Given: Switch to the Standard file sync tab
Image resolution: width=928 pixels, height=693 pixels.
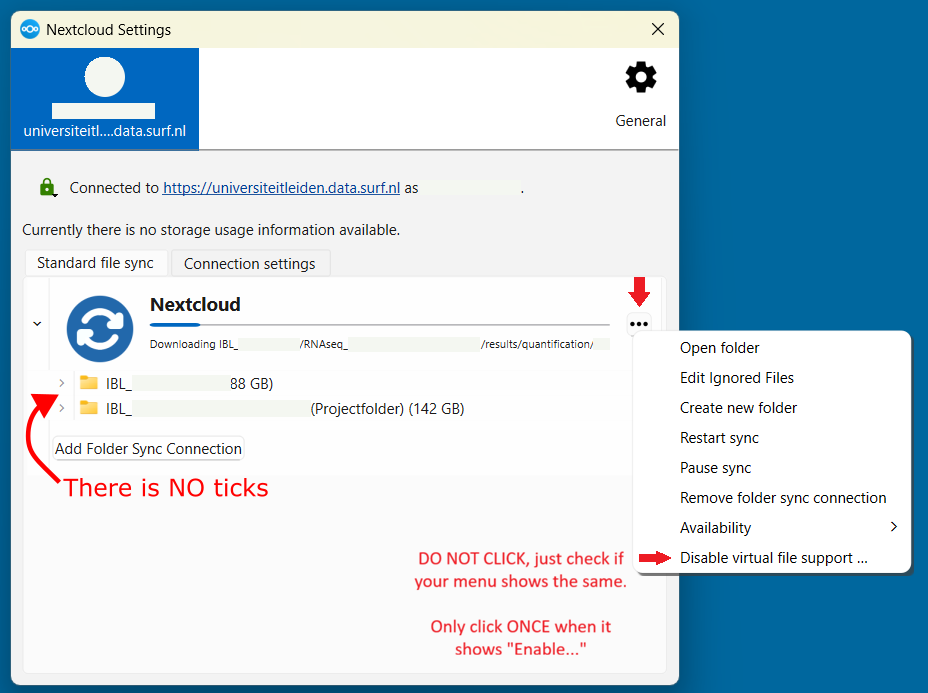Looking at the screenshot, I should pos(95,263).
